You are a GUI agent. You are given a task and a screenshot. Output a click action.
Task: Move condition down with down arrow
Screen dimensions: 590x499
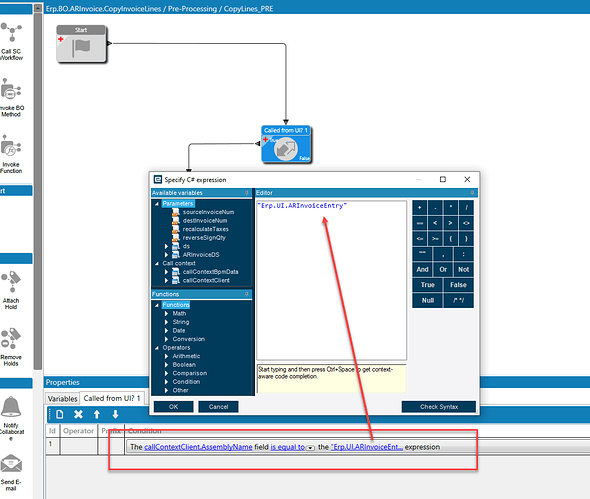(115, 414)
